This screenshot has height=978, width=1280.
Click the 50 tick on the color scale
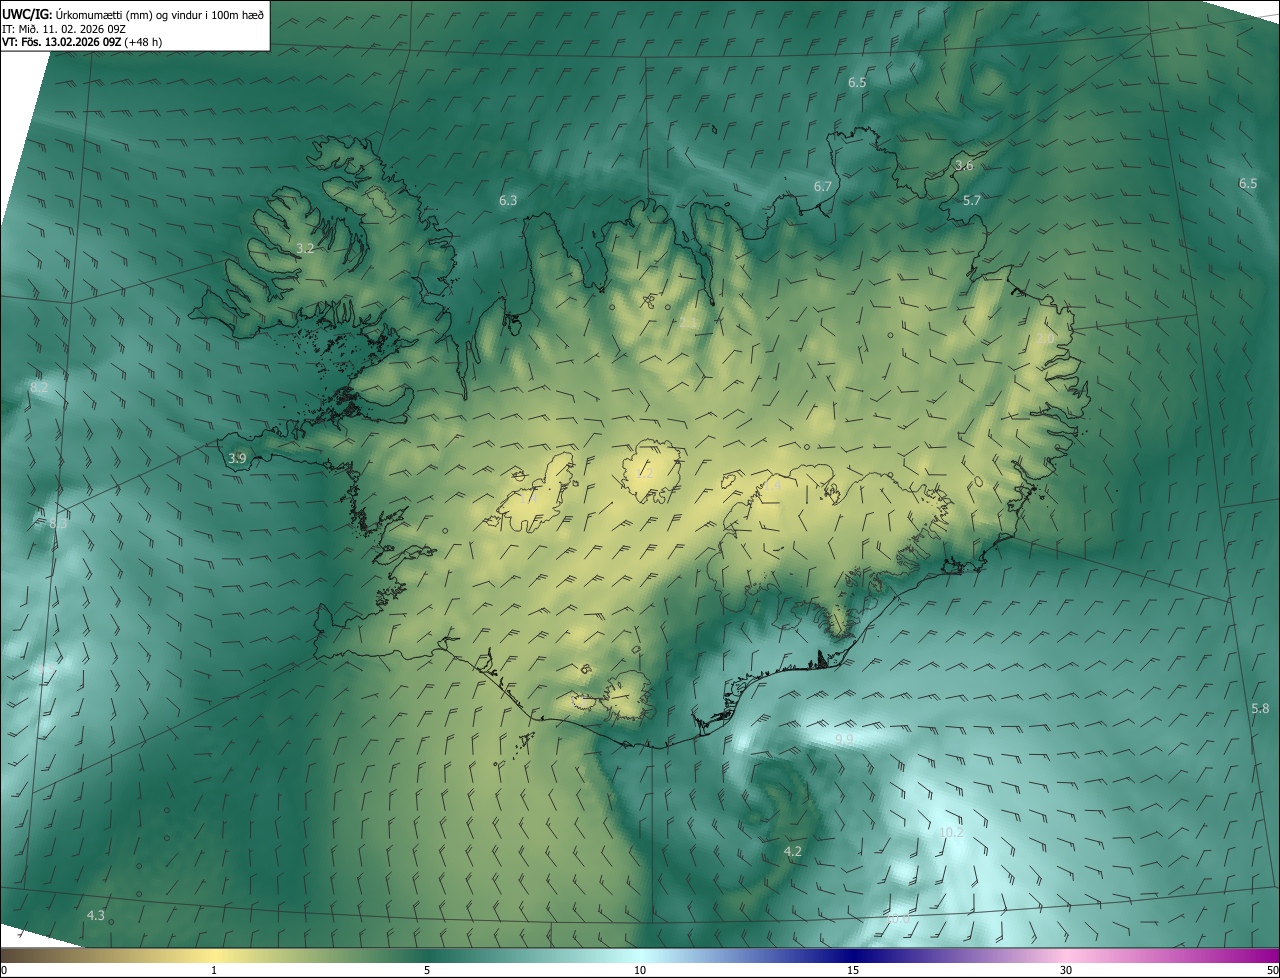coord(1272,971)
